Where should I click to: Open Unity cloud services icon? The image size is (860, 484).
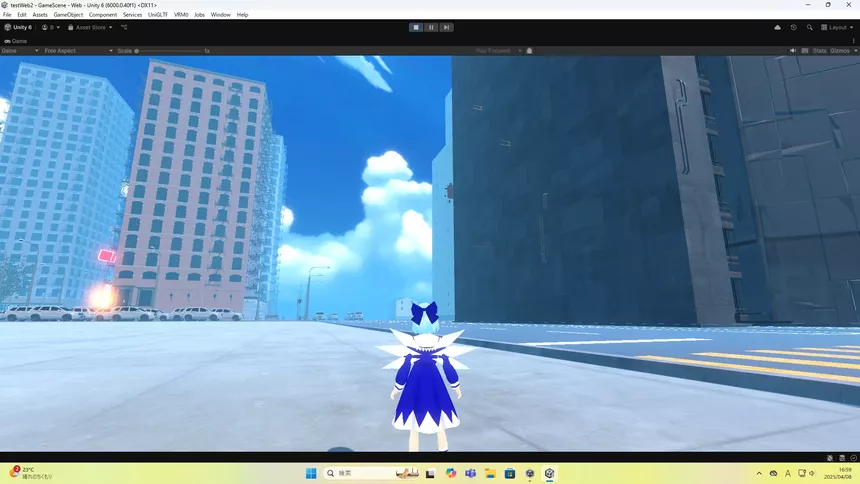coord(778,27)
